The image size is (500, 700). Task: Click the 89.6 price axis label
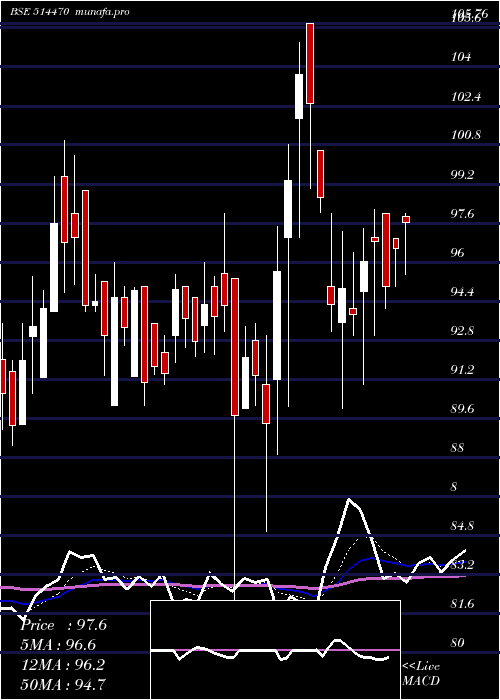(x=464, y=408)
